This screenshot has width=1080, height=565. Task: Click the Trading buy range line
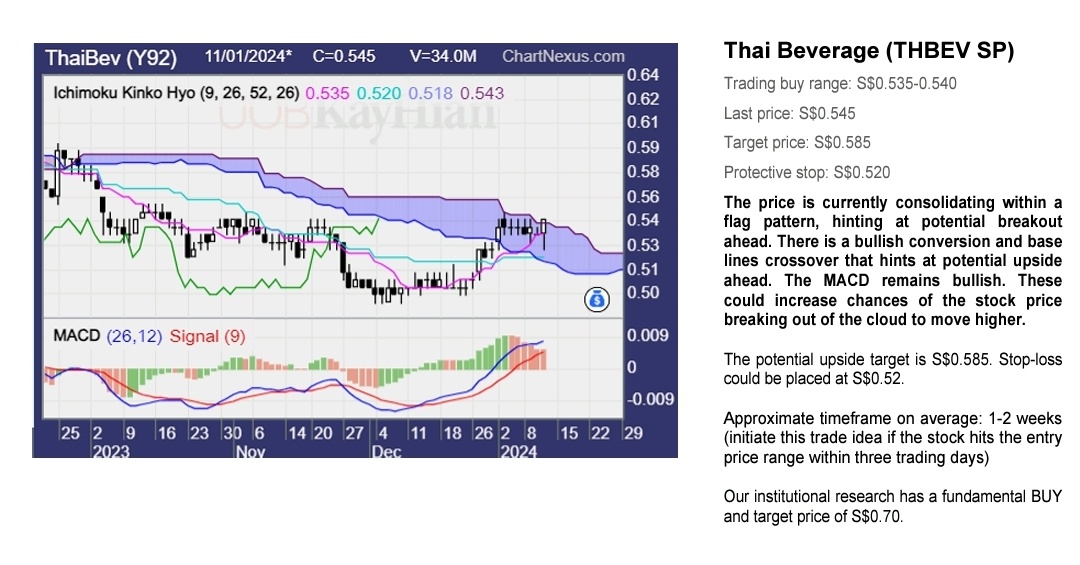click(840, 84)
